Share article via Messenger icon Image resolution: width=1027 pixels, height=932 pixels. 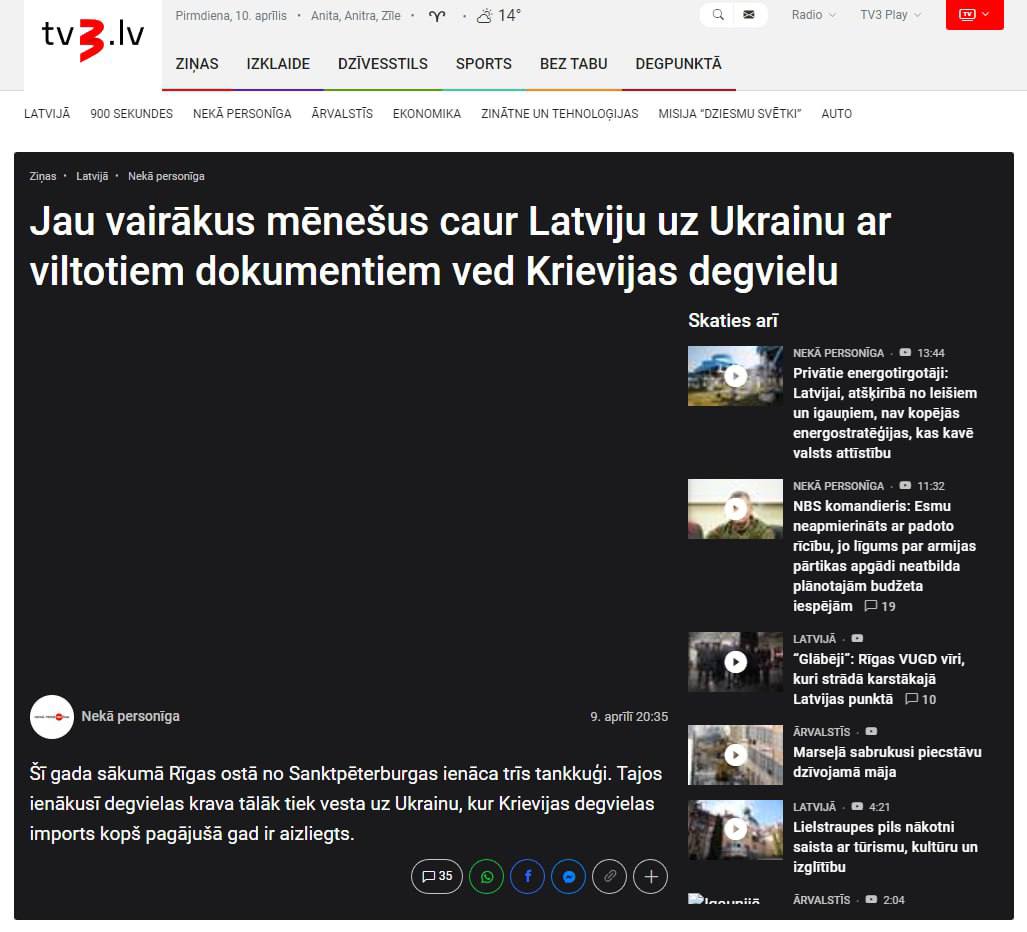tap(568, 877)
